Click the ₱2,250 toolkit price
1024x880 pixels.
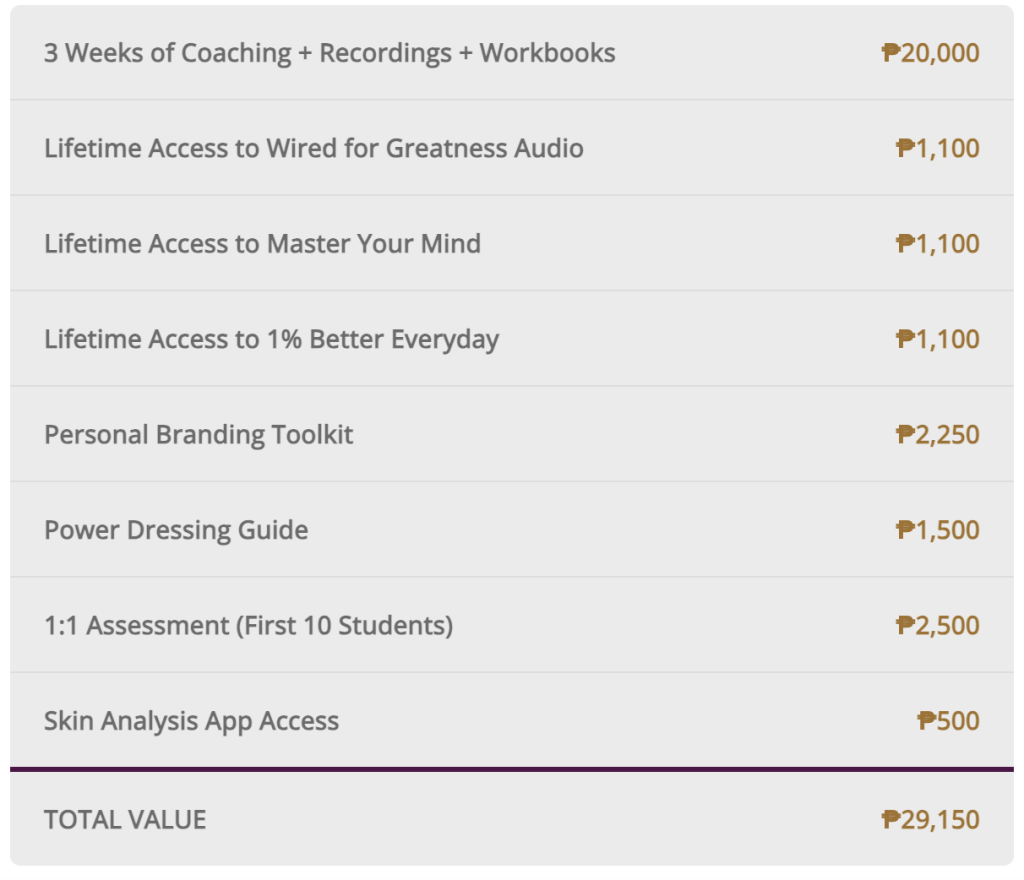coord(937,435)
